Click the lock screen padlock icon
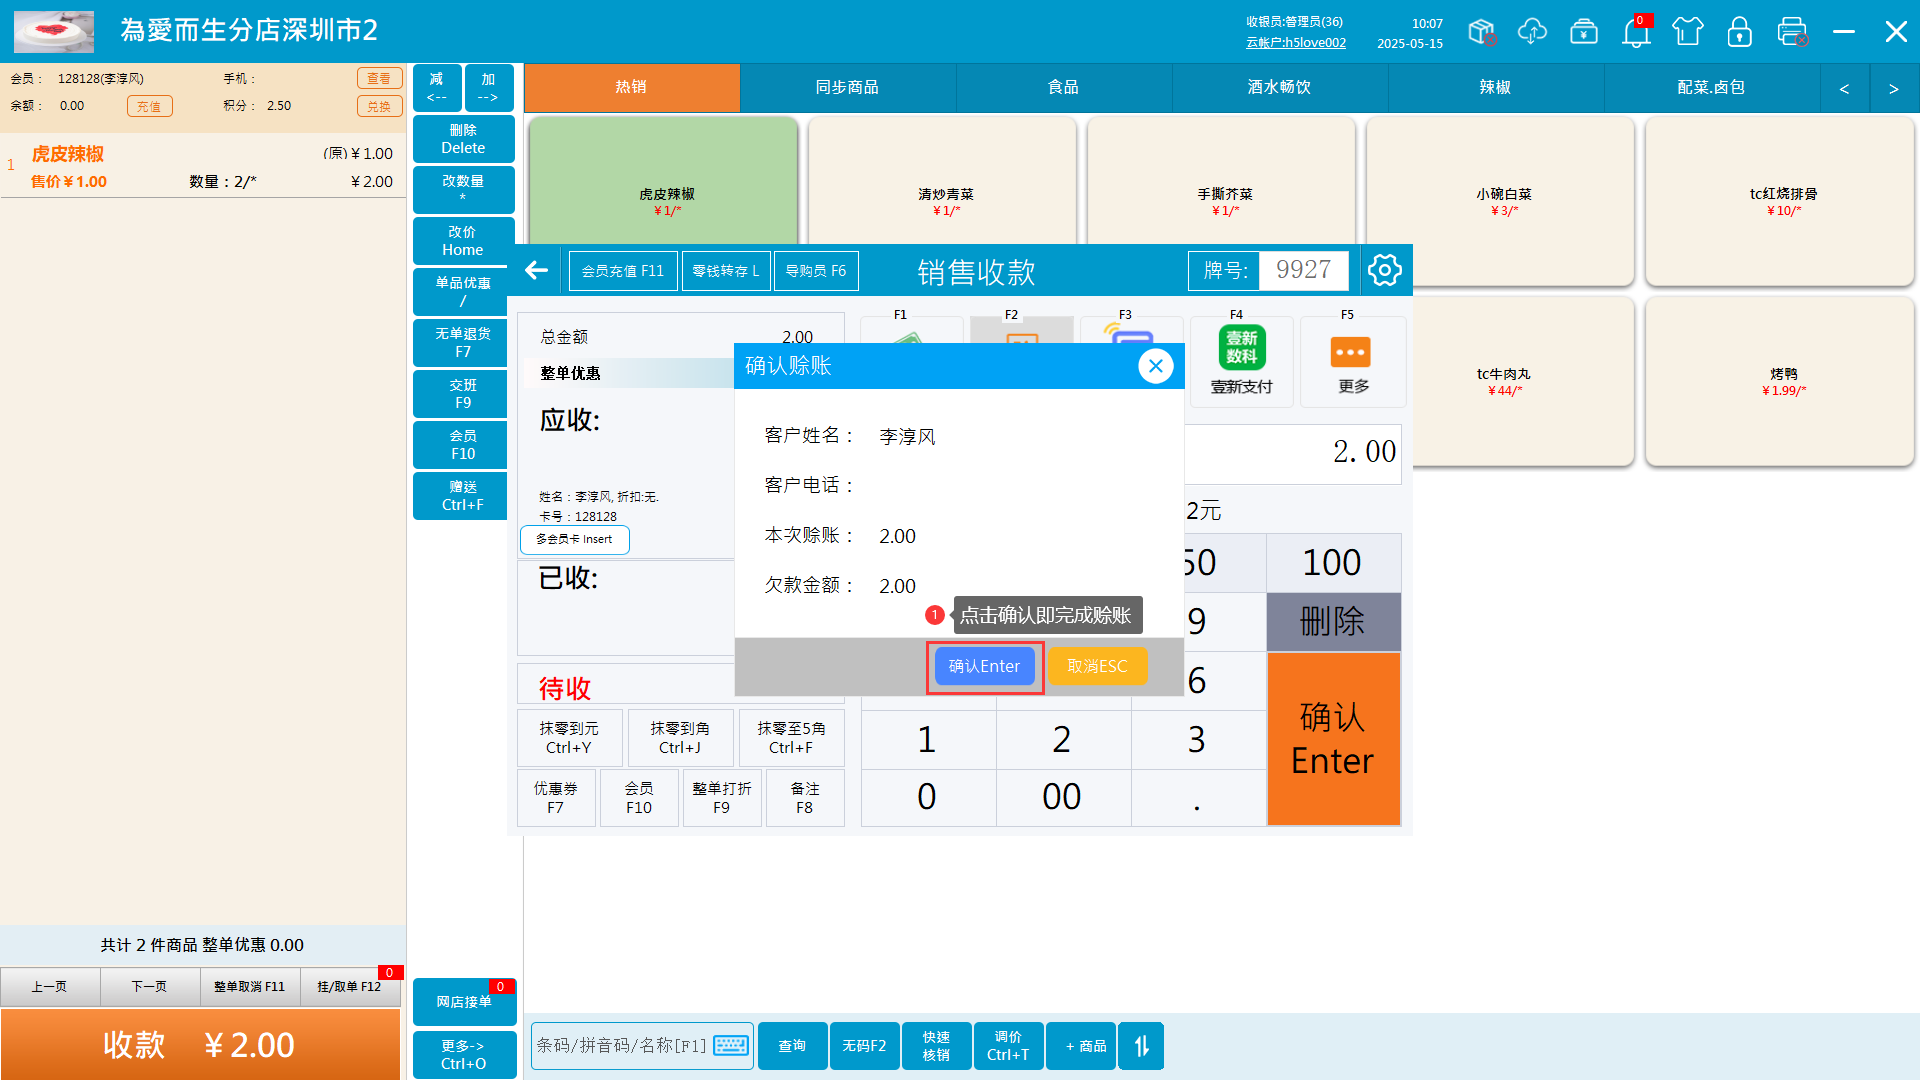The image size is (1920, 1080). 1740,32
